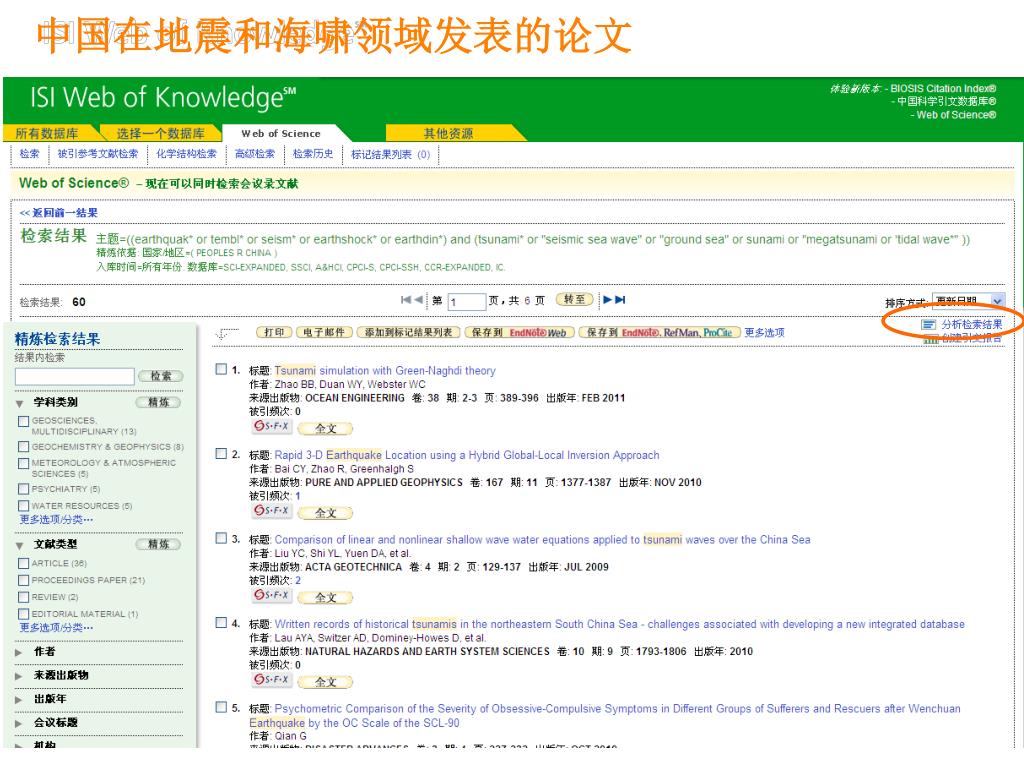Click 更多选项 link in toolbar
The image size is (1024, 768).
[764, 332]
